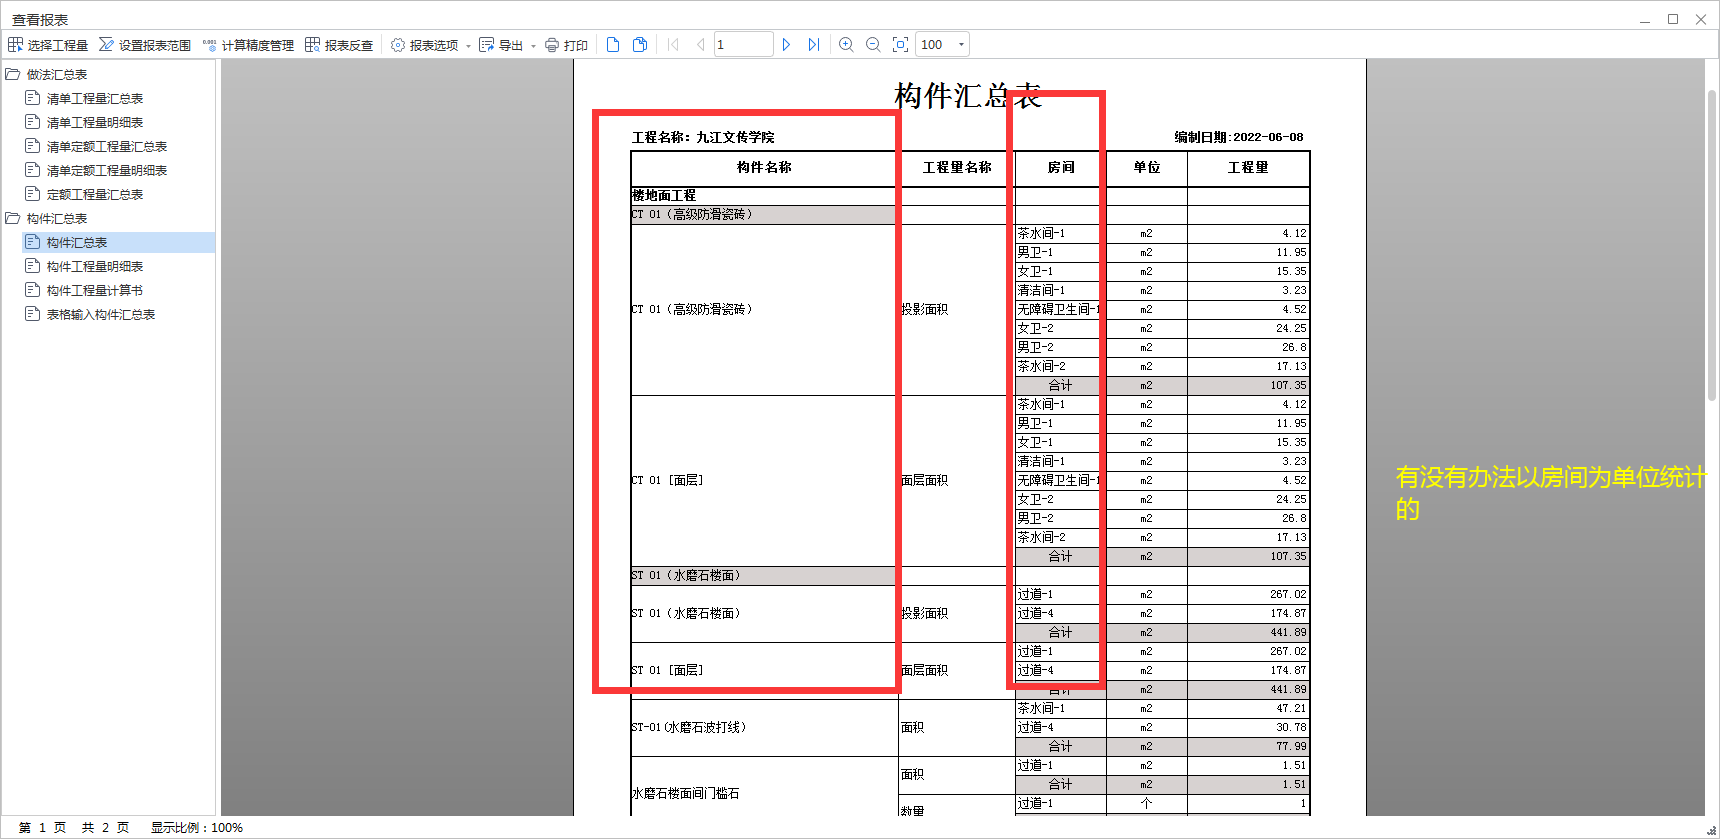Click the 工程名称: 九江文传学院 text

click(x=703, y=137)
